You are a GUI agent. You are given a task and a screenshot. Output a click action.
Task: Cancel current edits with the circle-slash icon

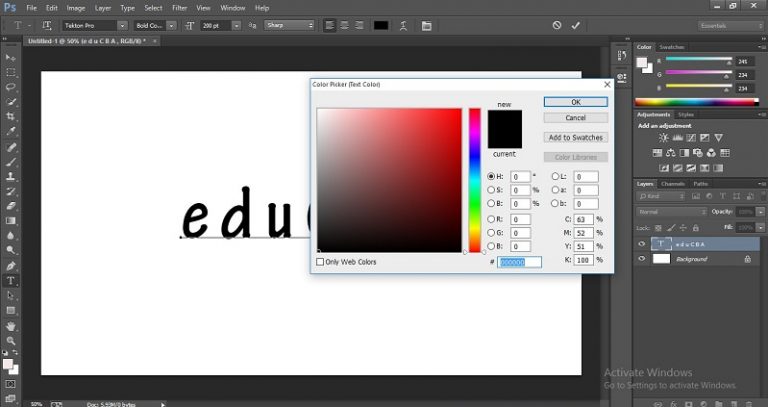coord(557,25)
